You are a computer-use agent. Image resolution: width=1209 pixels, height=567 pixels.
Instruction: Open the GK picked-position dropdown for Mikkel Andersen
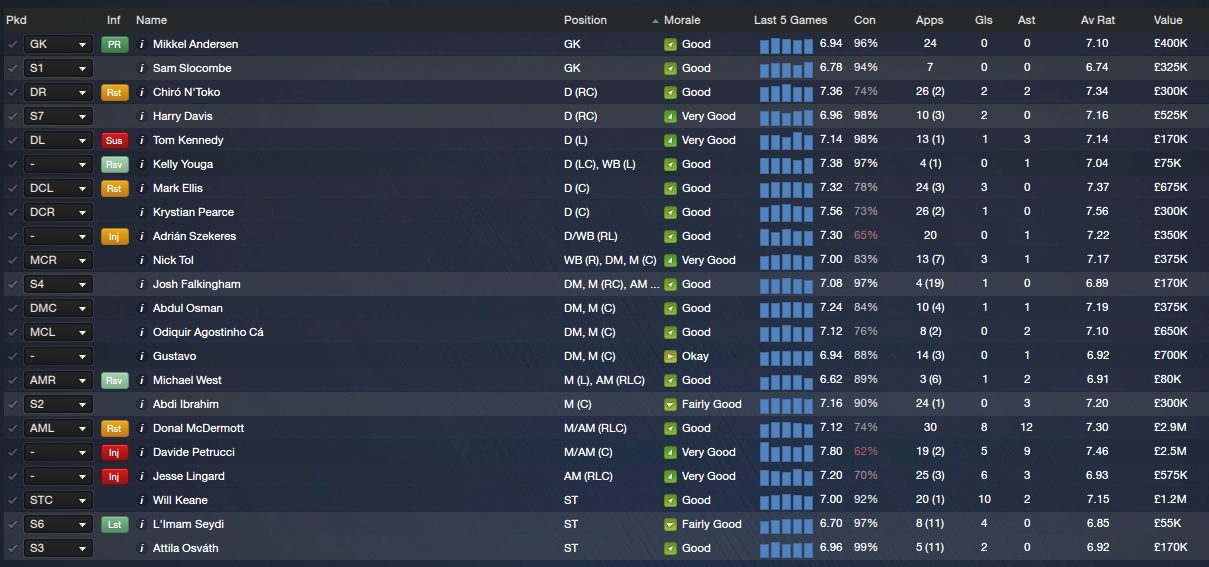[x=58, y=44]
